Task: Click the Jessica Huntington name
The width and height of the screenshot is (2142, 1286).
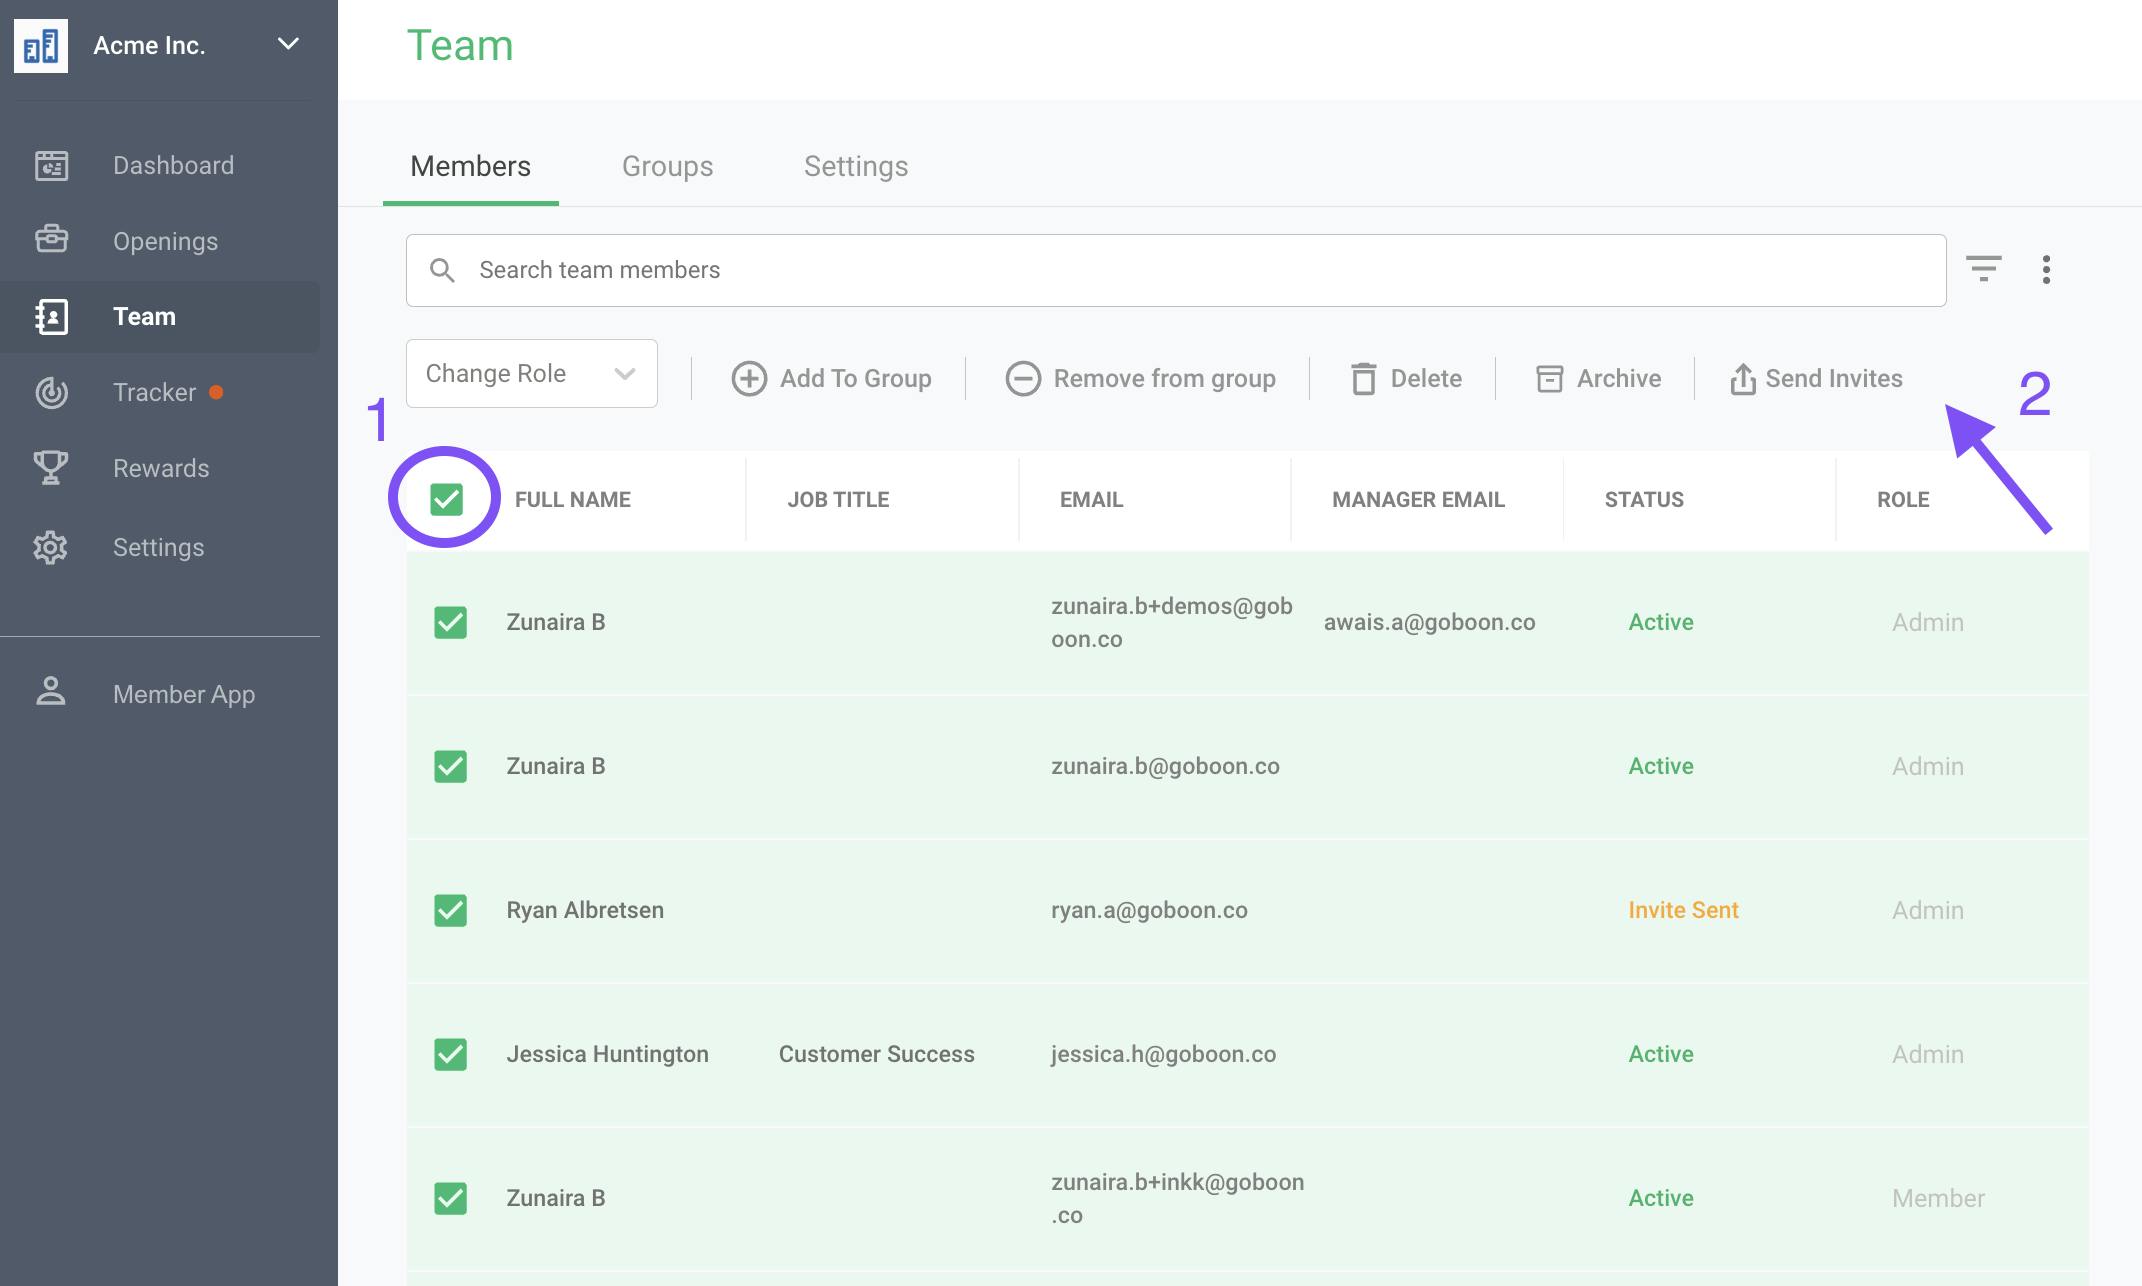Action: point(607,1054)
